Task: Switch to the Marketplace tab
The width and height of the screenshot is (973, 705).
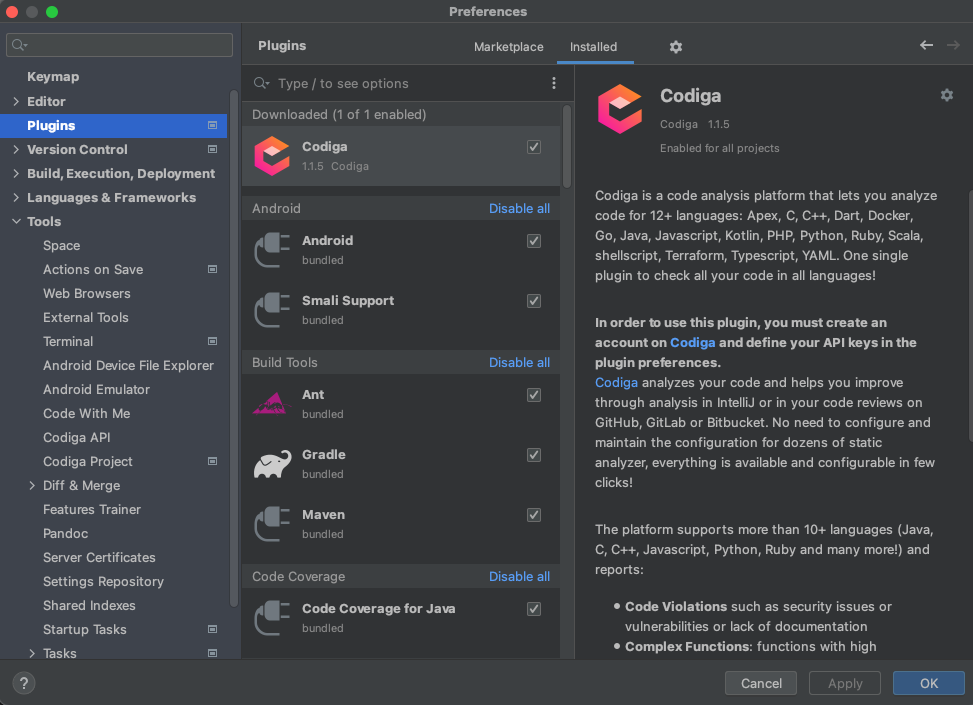Action: pyautogui.click(x=508, y=47)
